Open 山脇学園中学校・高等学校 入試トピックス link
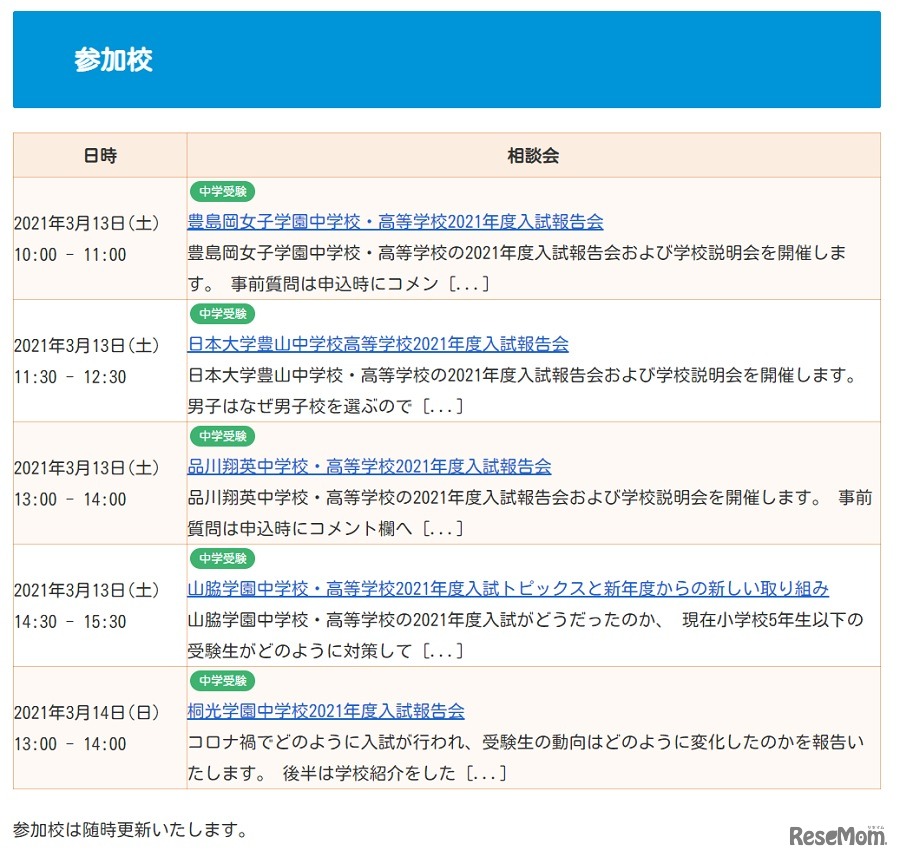The image size is (900, 859). [508, 589]
